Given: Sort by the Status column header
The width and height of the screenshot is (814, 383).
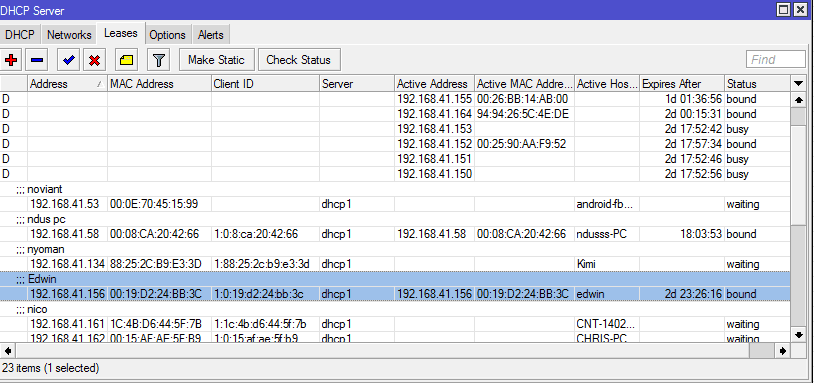Looking at the screenshot, I should pyautogui.click(x=757, y=84).
